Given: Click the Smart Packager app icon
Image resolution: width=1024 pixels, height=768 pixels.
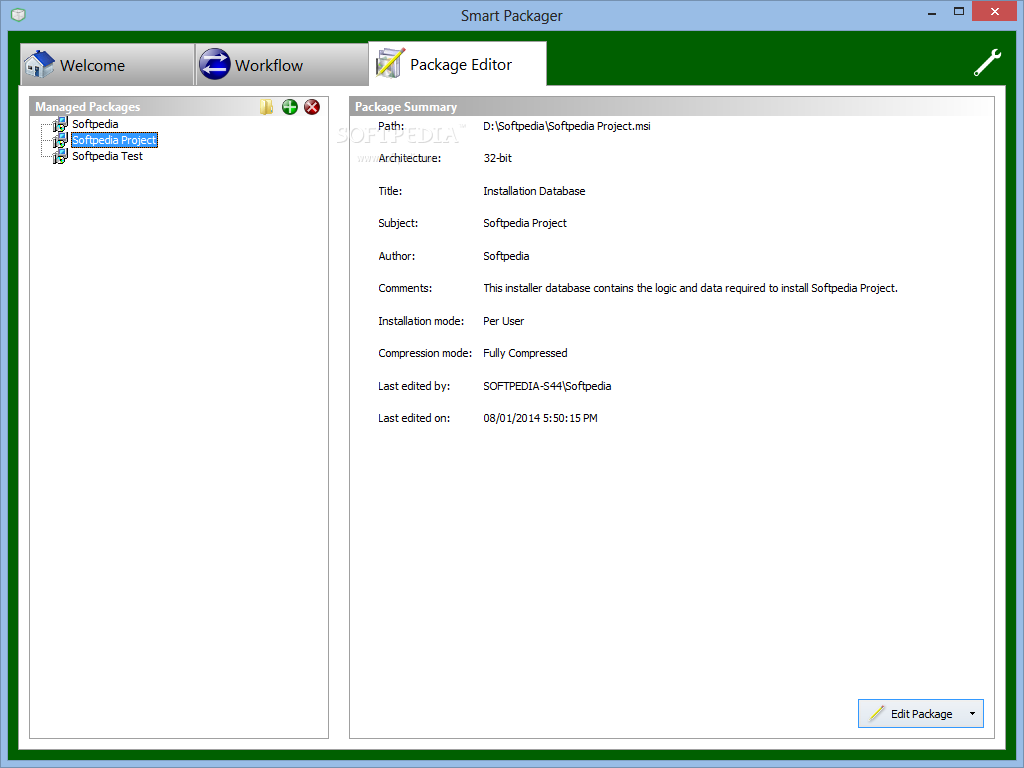Looking at the screenshot, I should tap(18, 14).
